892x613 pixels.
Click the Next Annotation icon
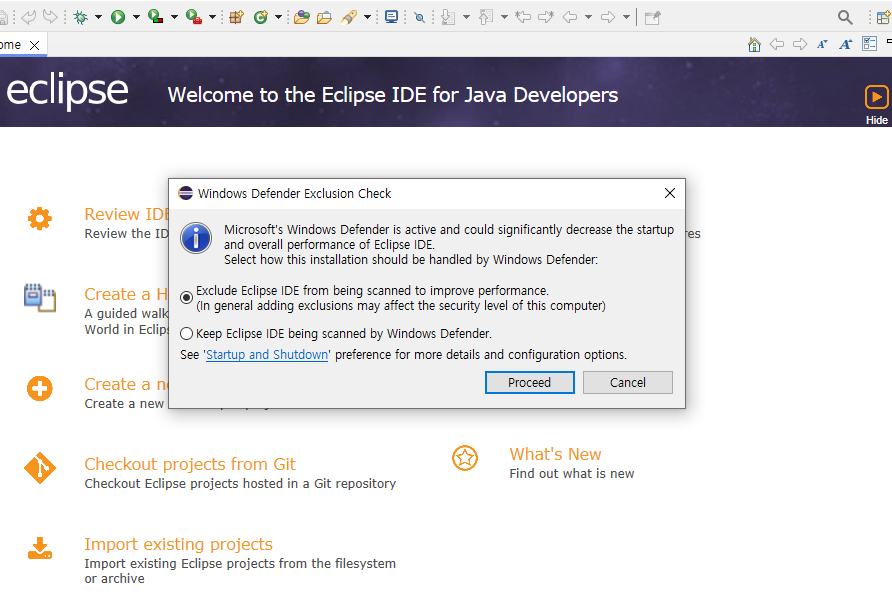[x=448, y=17]
